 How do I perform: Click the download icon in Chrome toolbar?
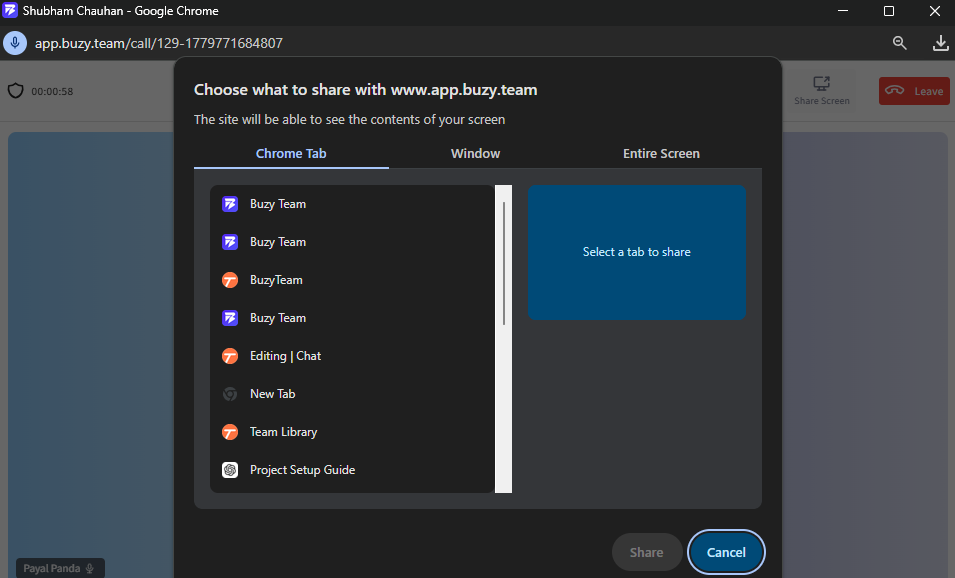(x=940, y=43)
